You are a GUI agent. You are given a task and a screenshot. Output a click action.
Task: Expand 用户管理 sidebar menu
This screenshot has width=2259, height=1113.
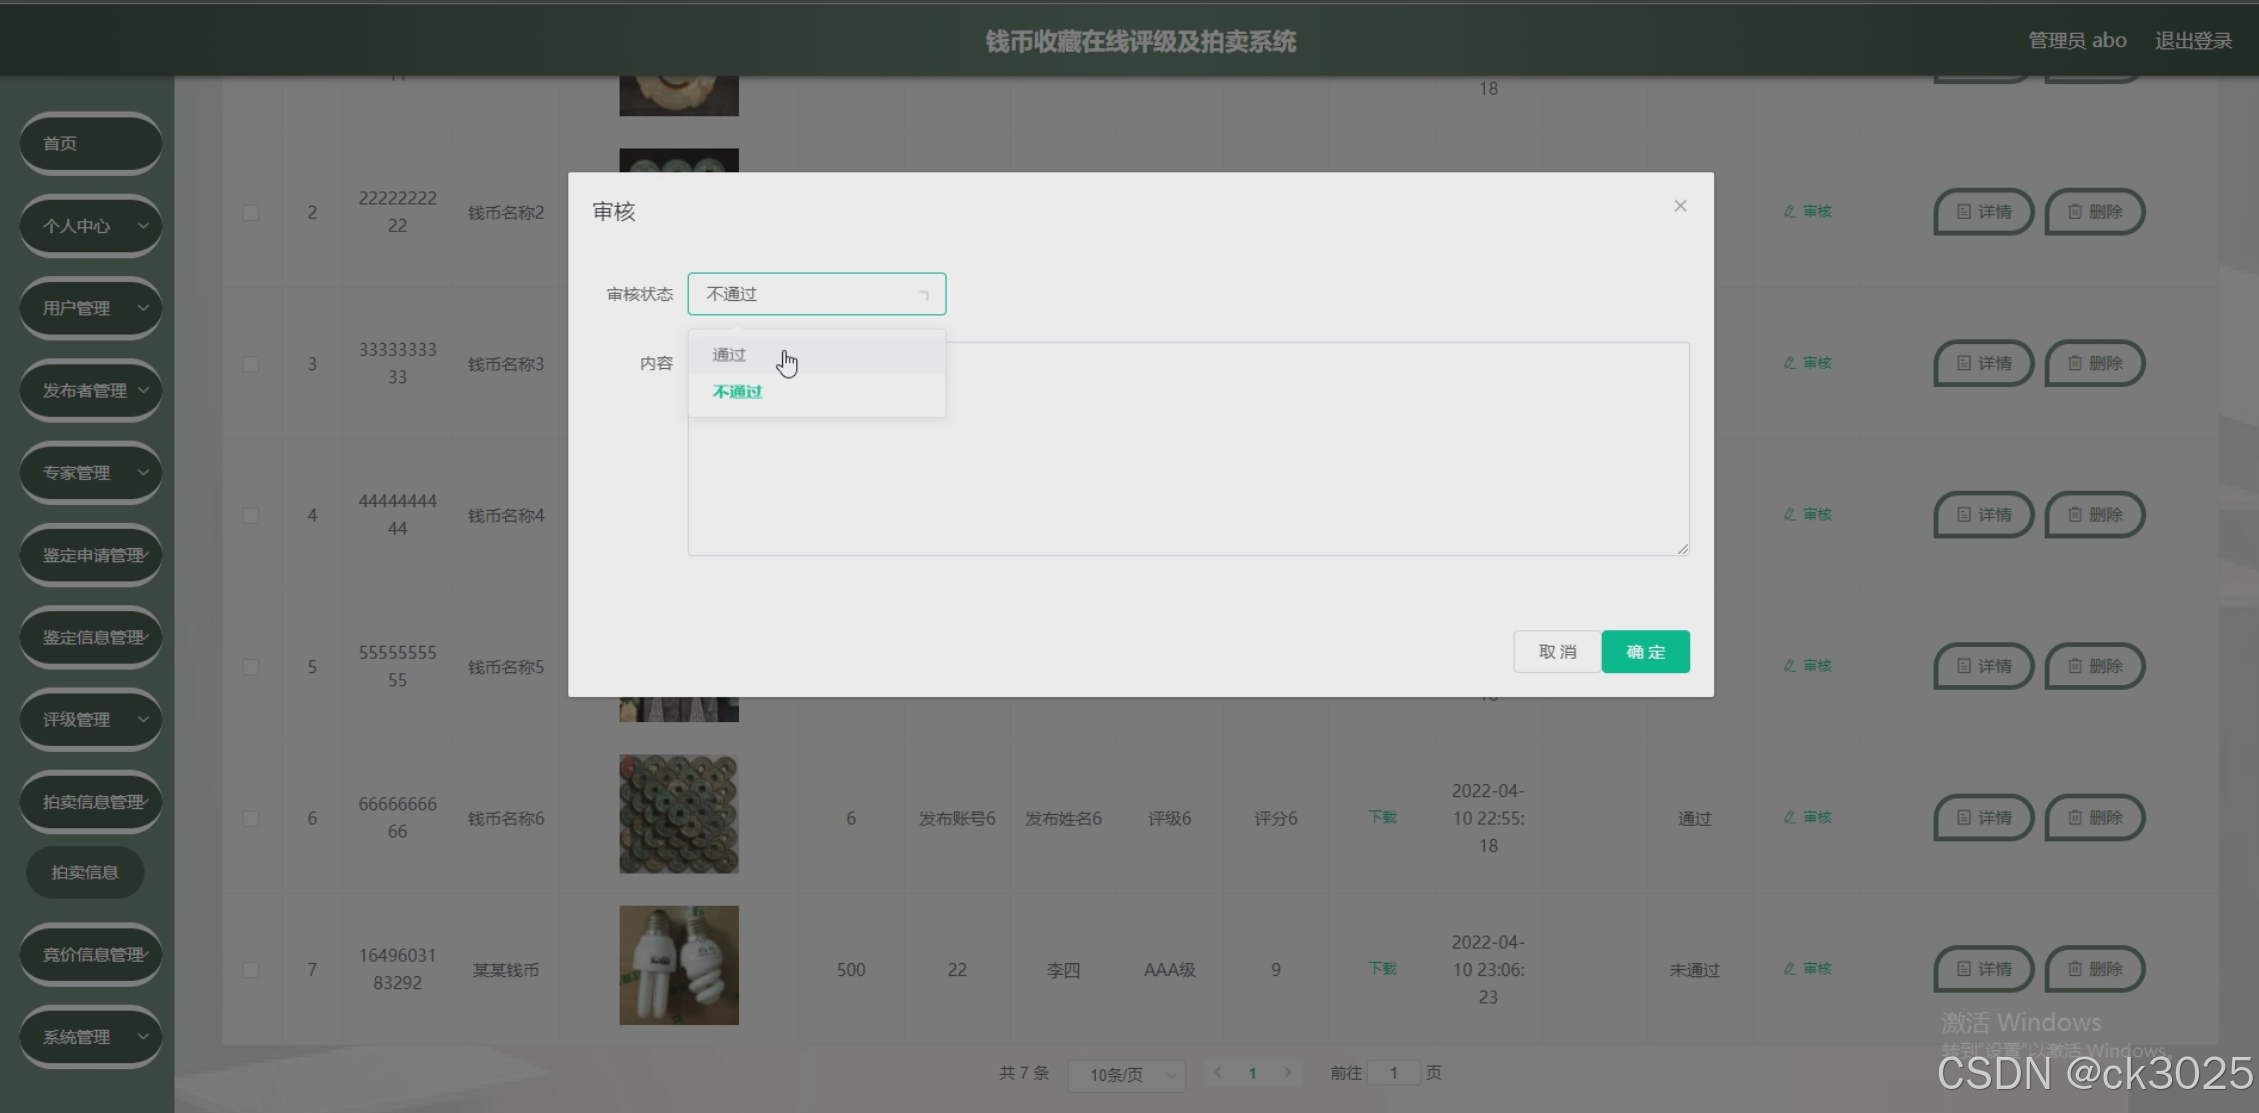point(90,308)
